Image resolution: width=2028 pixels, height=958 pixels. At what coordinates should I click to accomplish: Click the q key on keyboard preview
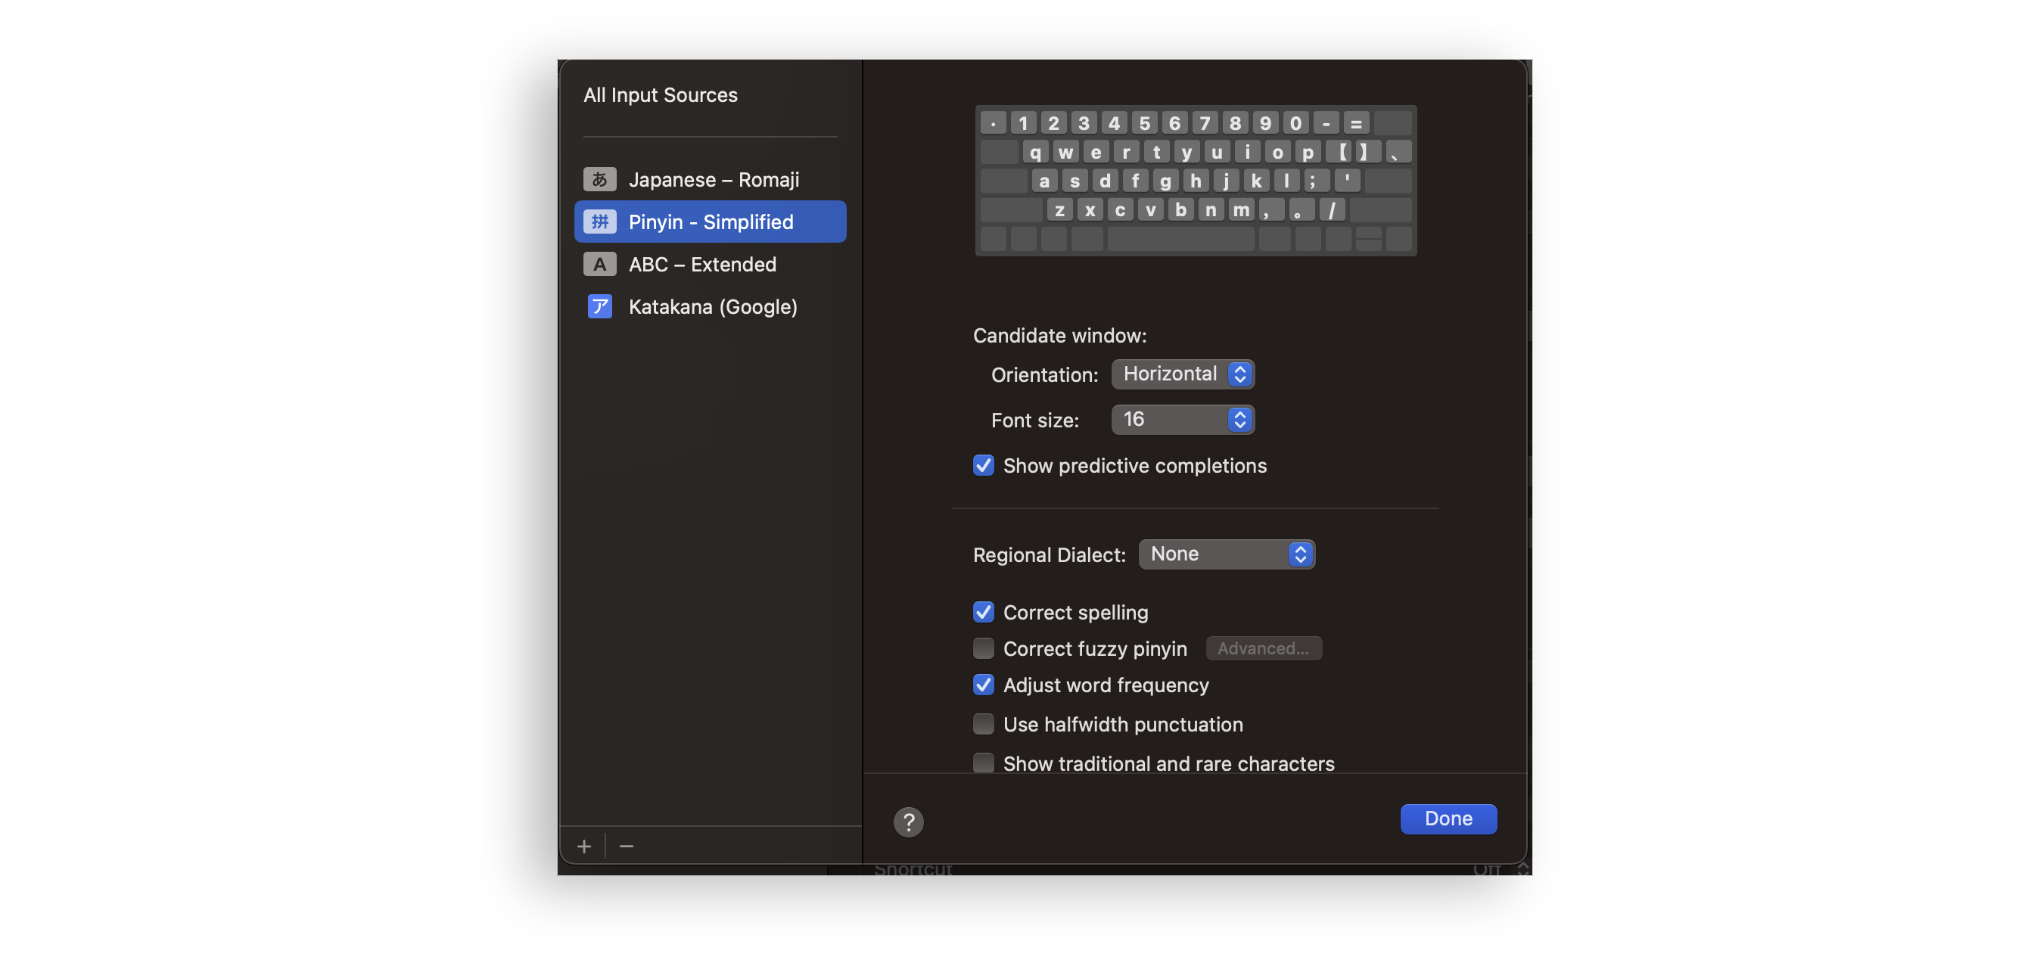click(x=1035, y=152)
